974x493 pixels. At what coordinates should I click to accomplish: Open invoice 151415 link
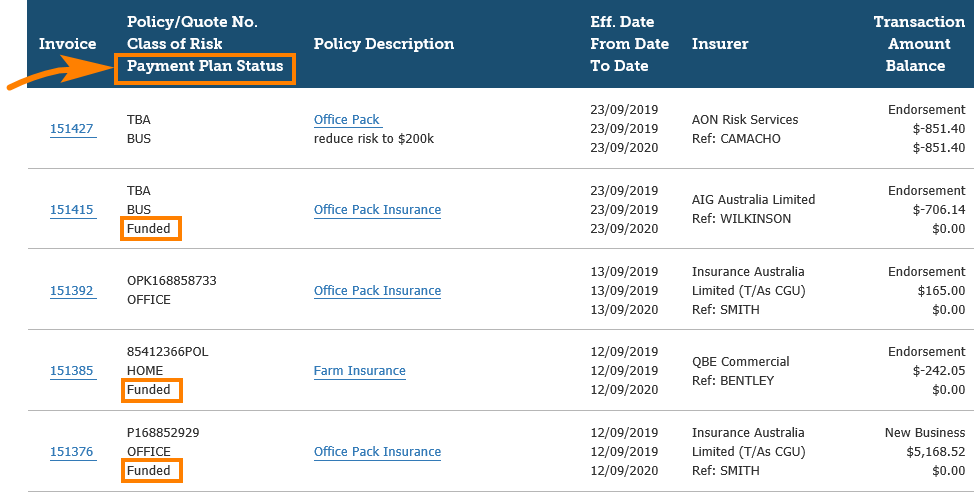tap(71, 210)
